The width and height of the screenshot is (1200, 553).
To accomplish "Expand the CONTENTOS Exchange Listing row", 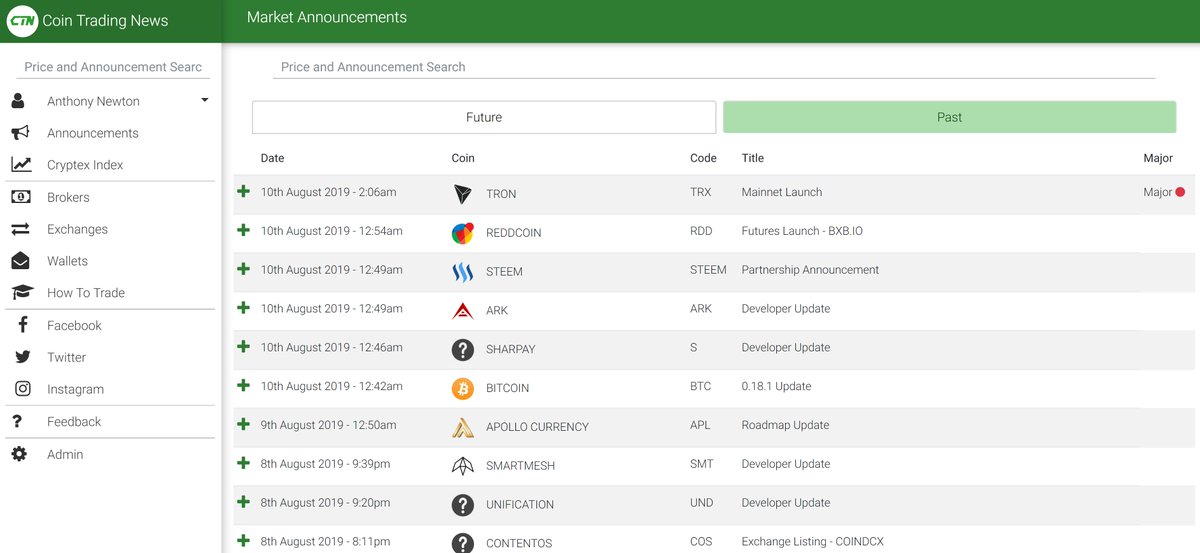I will 243,541.
